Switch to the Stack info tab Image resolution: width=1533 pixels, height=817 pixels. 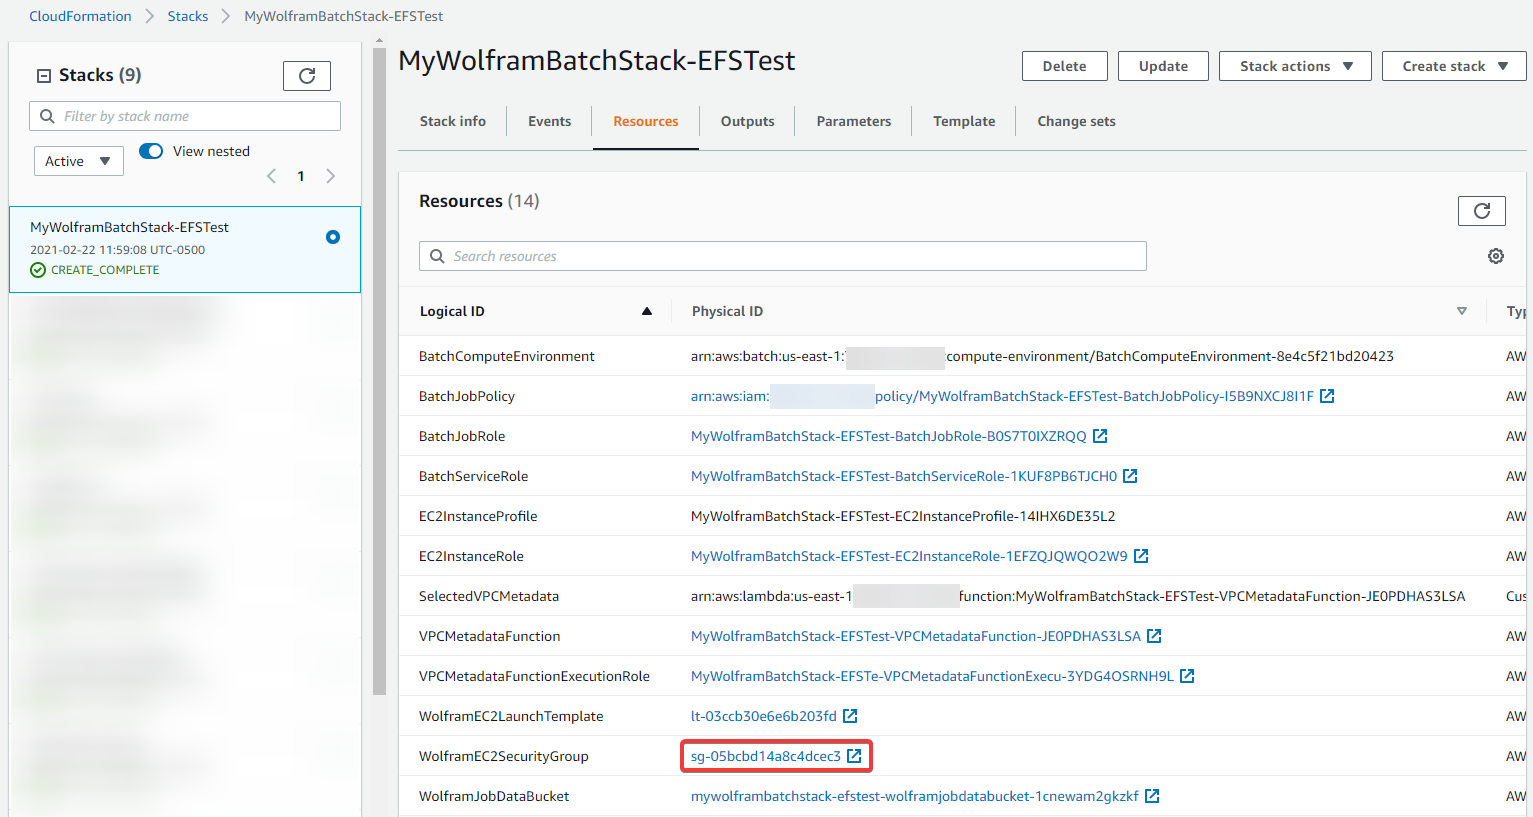tap(453, 121)
